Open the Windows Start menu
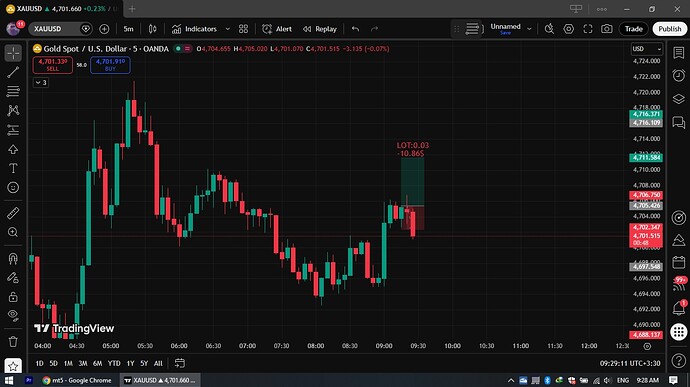 tap(9, 380)
